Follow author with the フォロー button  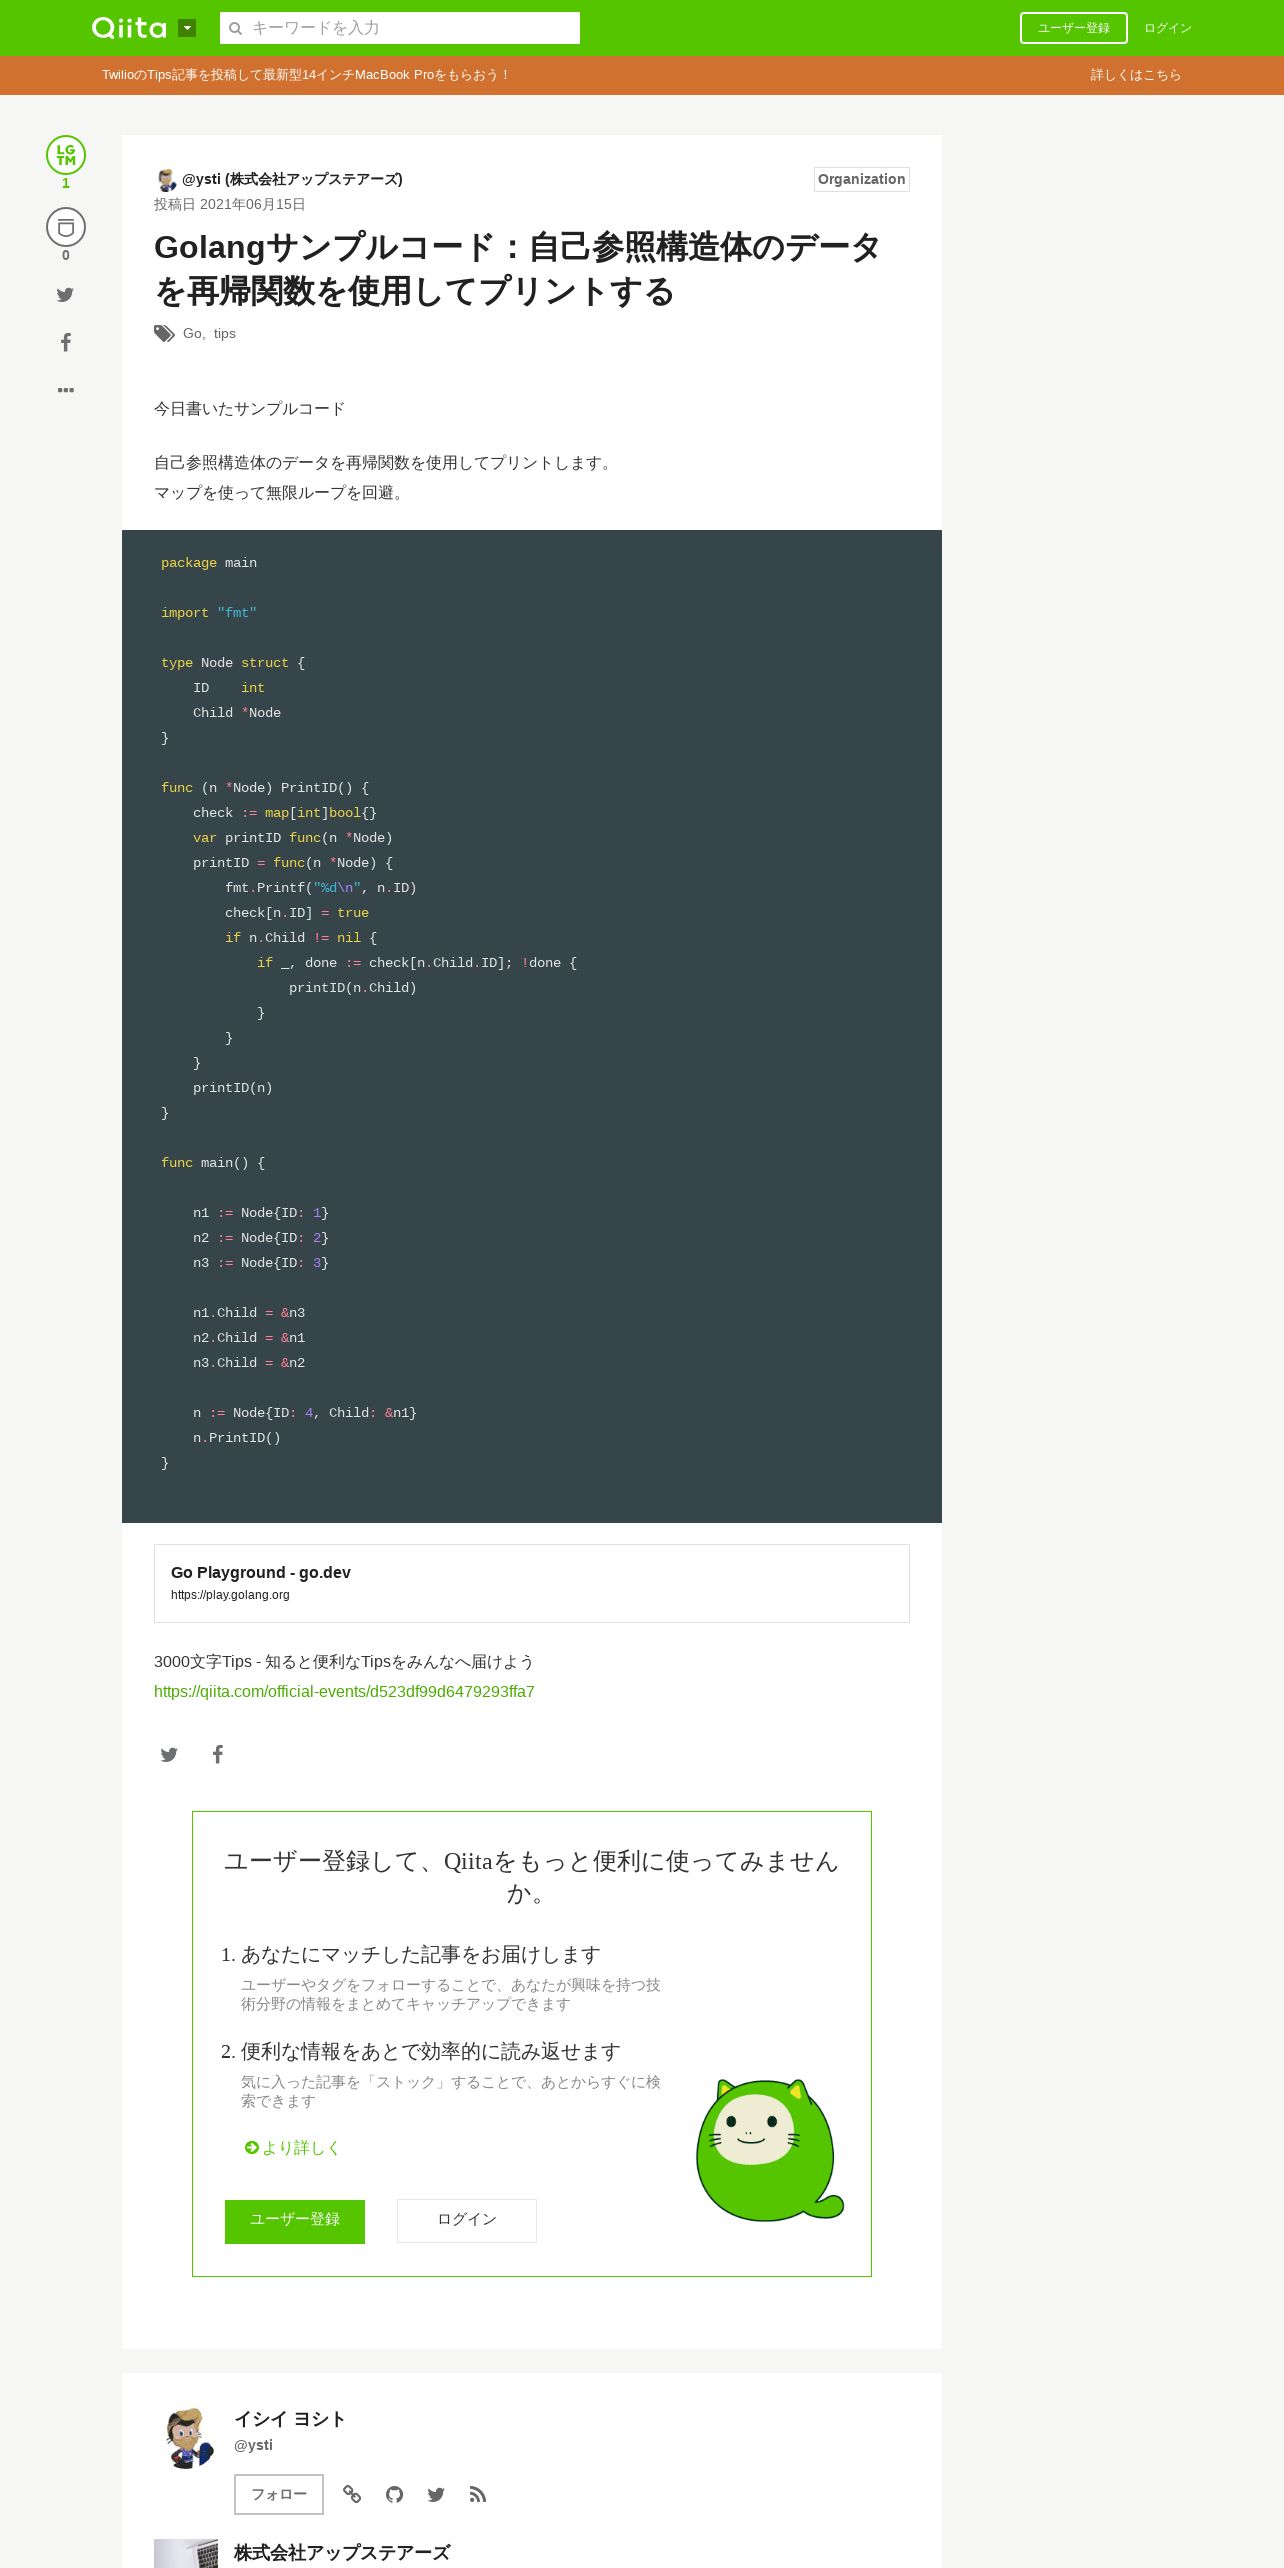(x=278, y=2494)
